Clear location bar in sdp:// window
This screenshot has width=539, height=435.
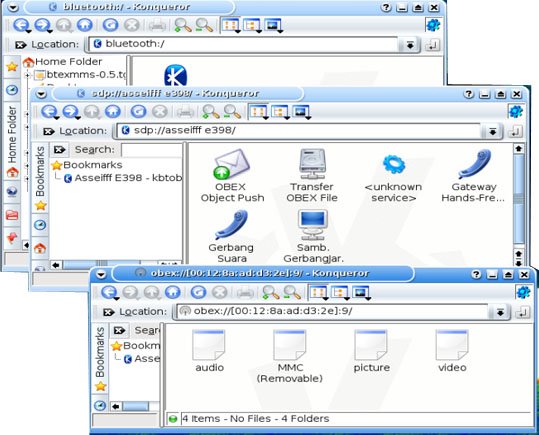[48, 131]
